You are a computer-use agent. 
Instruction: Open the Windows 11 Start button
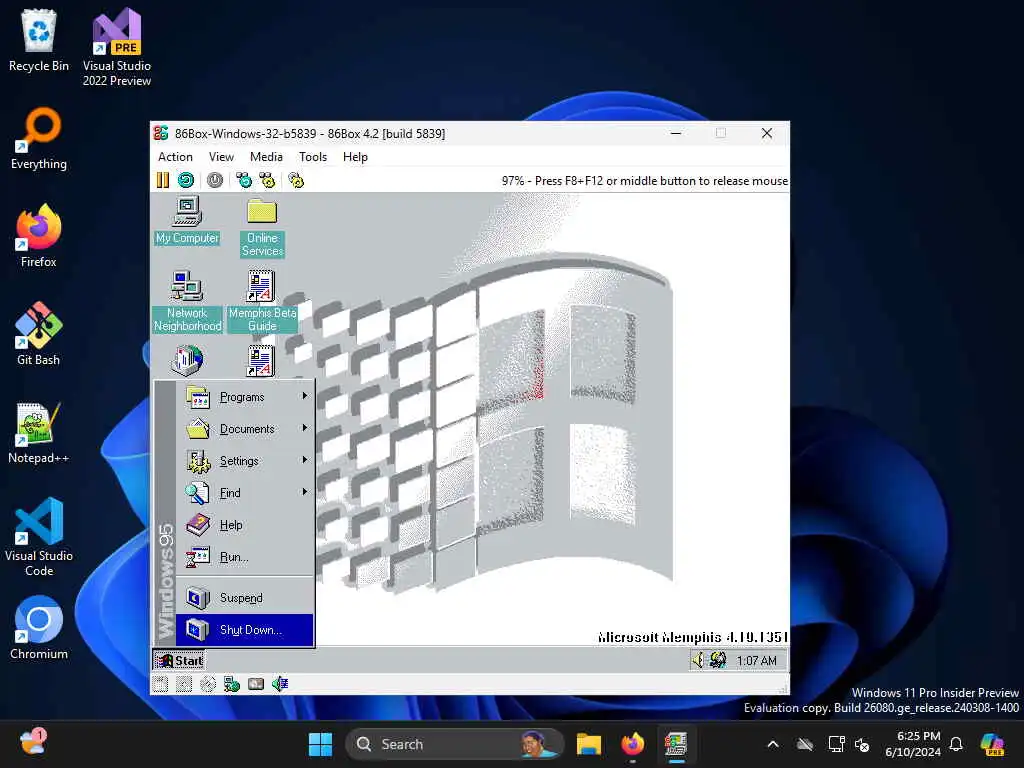pyautogui.click(x=320, y=744)
